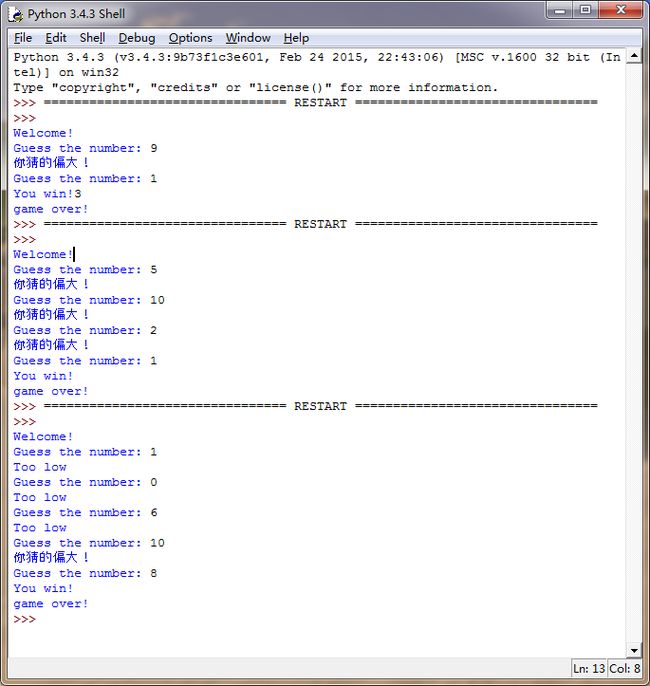Screen dimensions: 650x686
Task: Open the Window menu
Action: coord(248,38)
